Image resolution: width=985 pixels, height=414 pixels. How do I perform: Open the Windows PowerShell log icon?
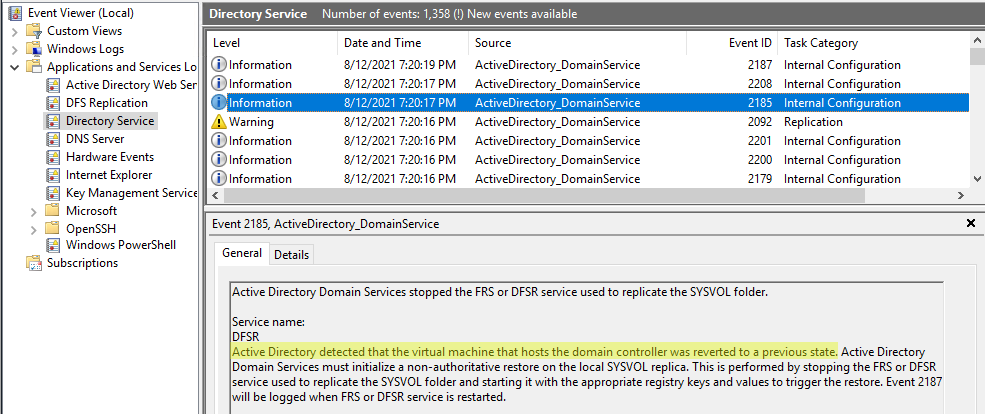coord(54,245)
